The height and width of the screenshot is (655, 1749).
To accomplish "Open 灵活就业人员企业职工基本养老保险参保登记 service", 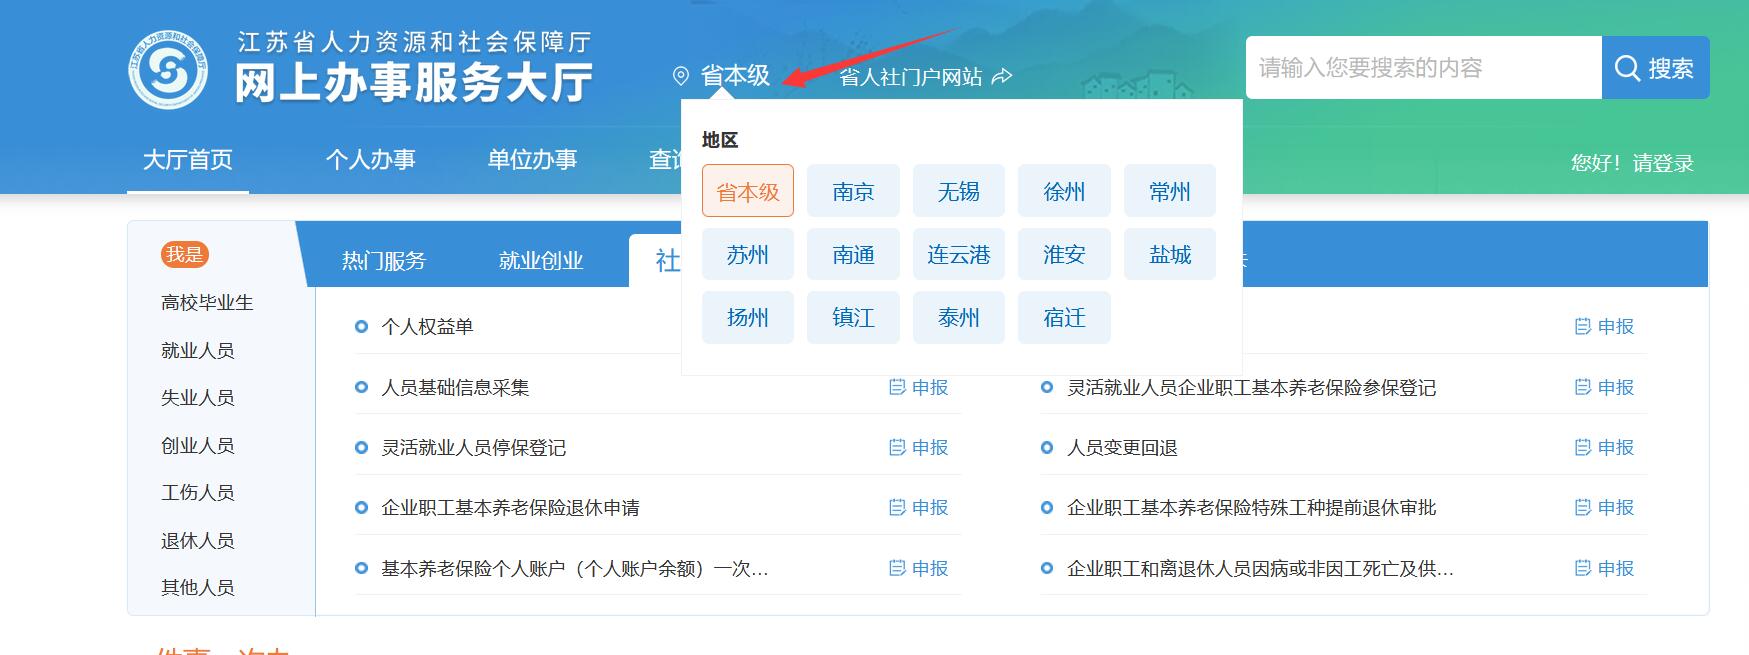I will pos(1251,387).
